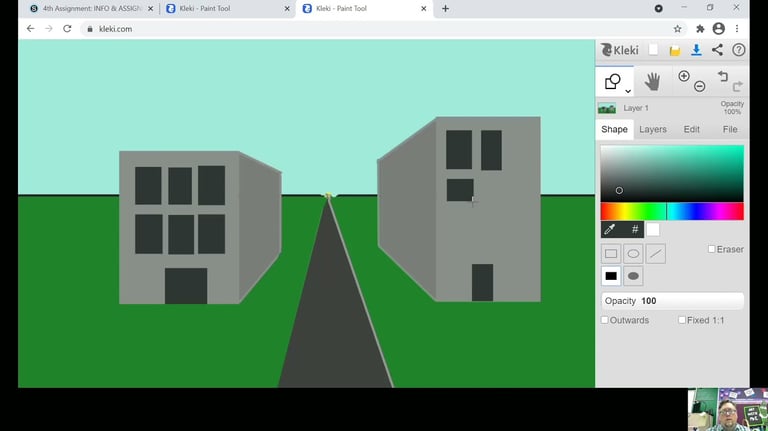Choose the rectangle outline shape
Viewport: 768px width, 431px height.
click(x=611, y=254)
